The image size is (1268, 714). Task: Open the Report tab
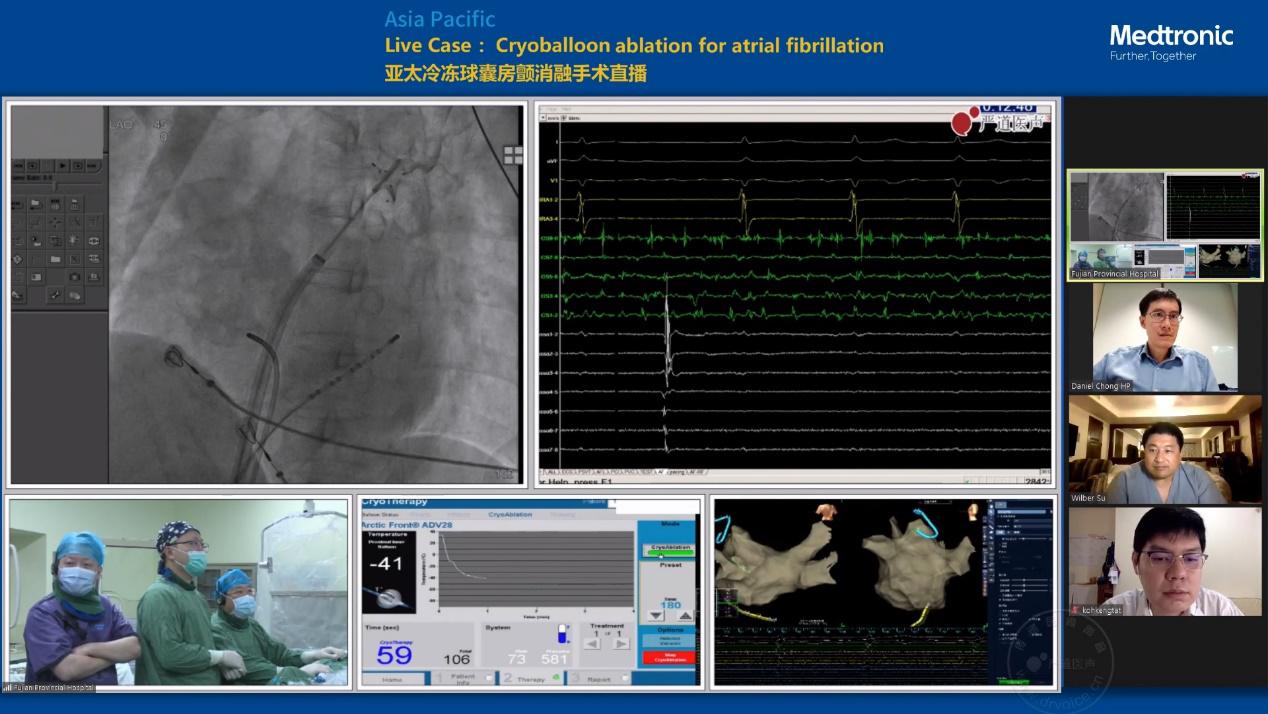602,678
